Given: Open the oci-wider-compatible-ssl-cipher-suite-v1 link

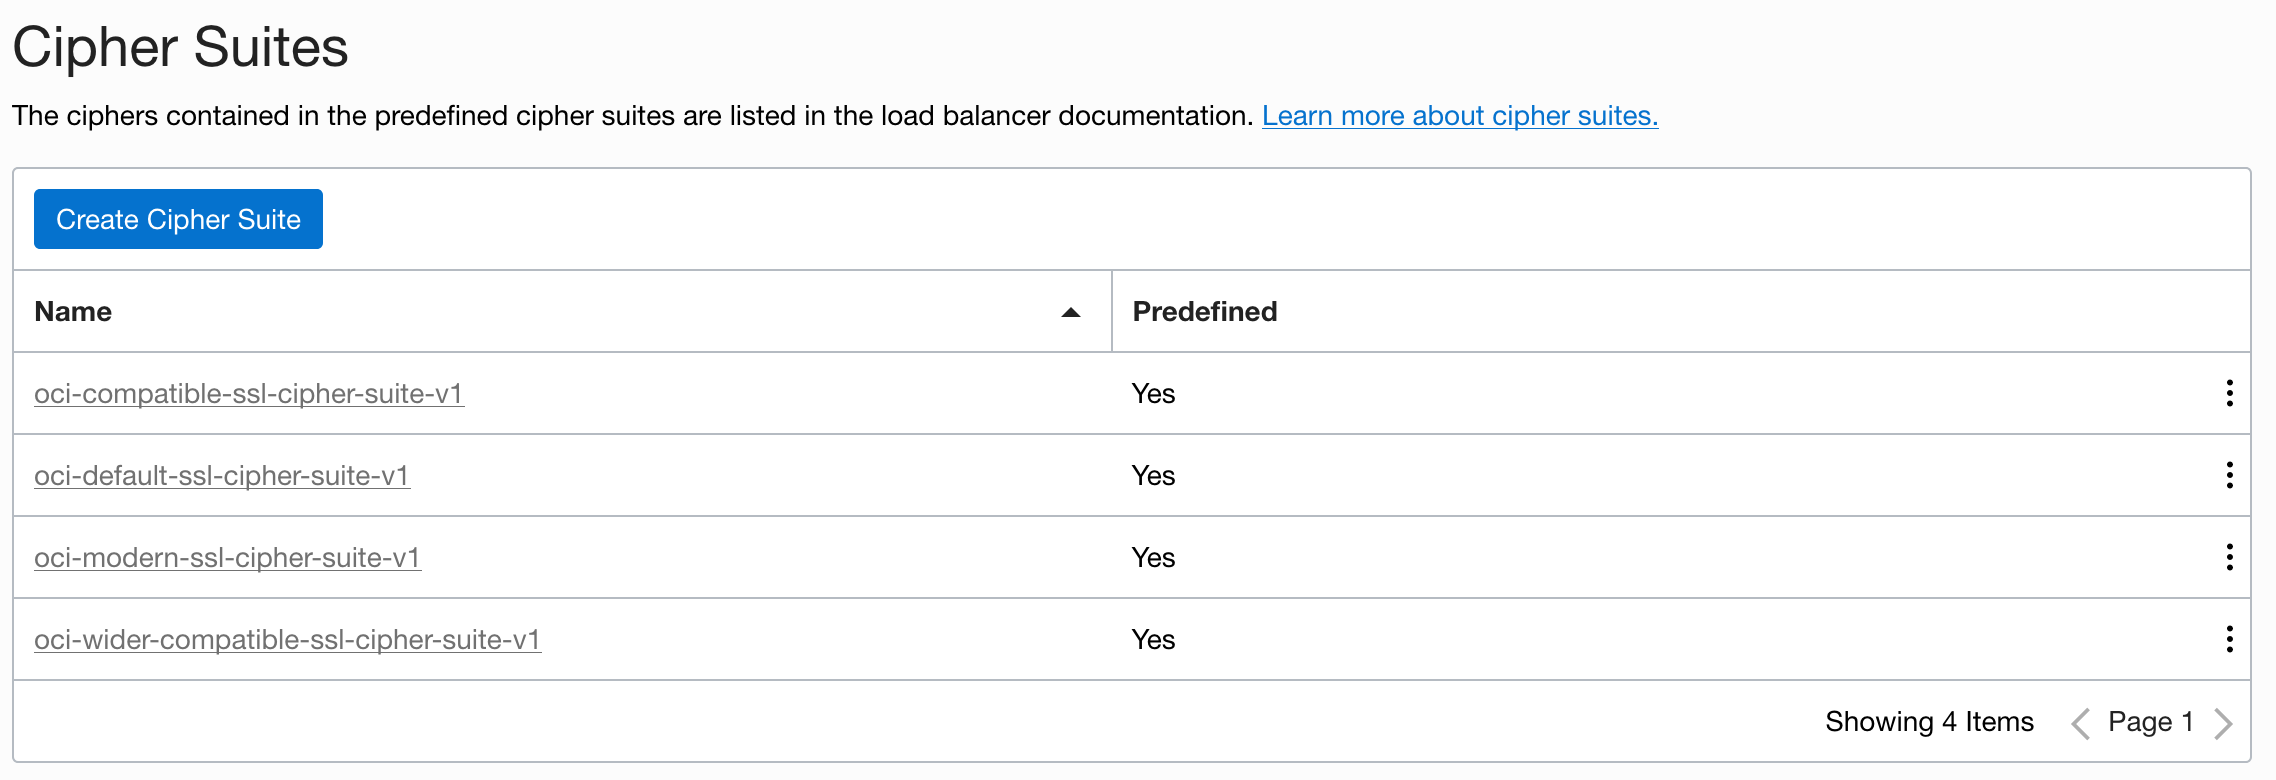Looking at the screenshot, I should click(x=287, y=640).
